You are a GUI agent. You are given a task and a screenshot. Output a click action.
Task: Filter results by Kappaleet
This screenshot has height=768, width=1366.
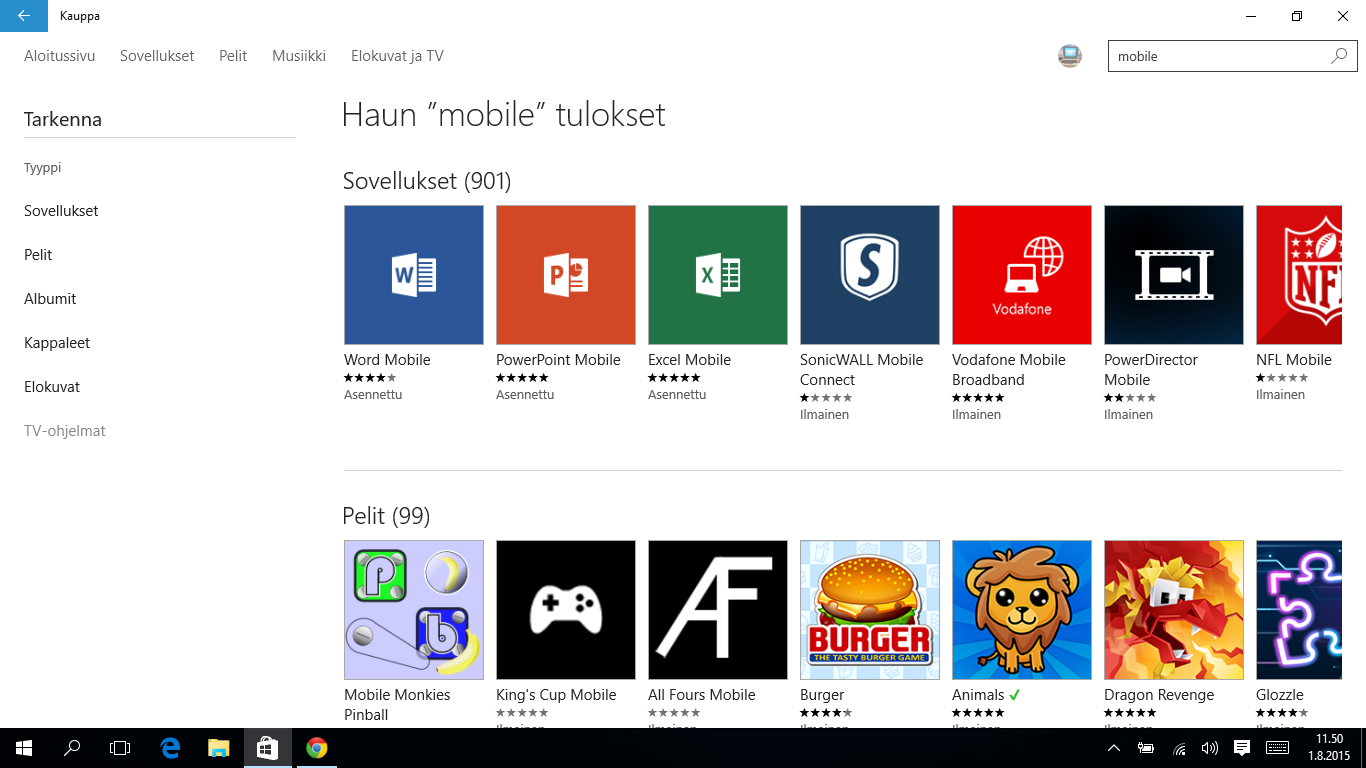(x=57, y=343)
